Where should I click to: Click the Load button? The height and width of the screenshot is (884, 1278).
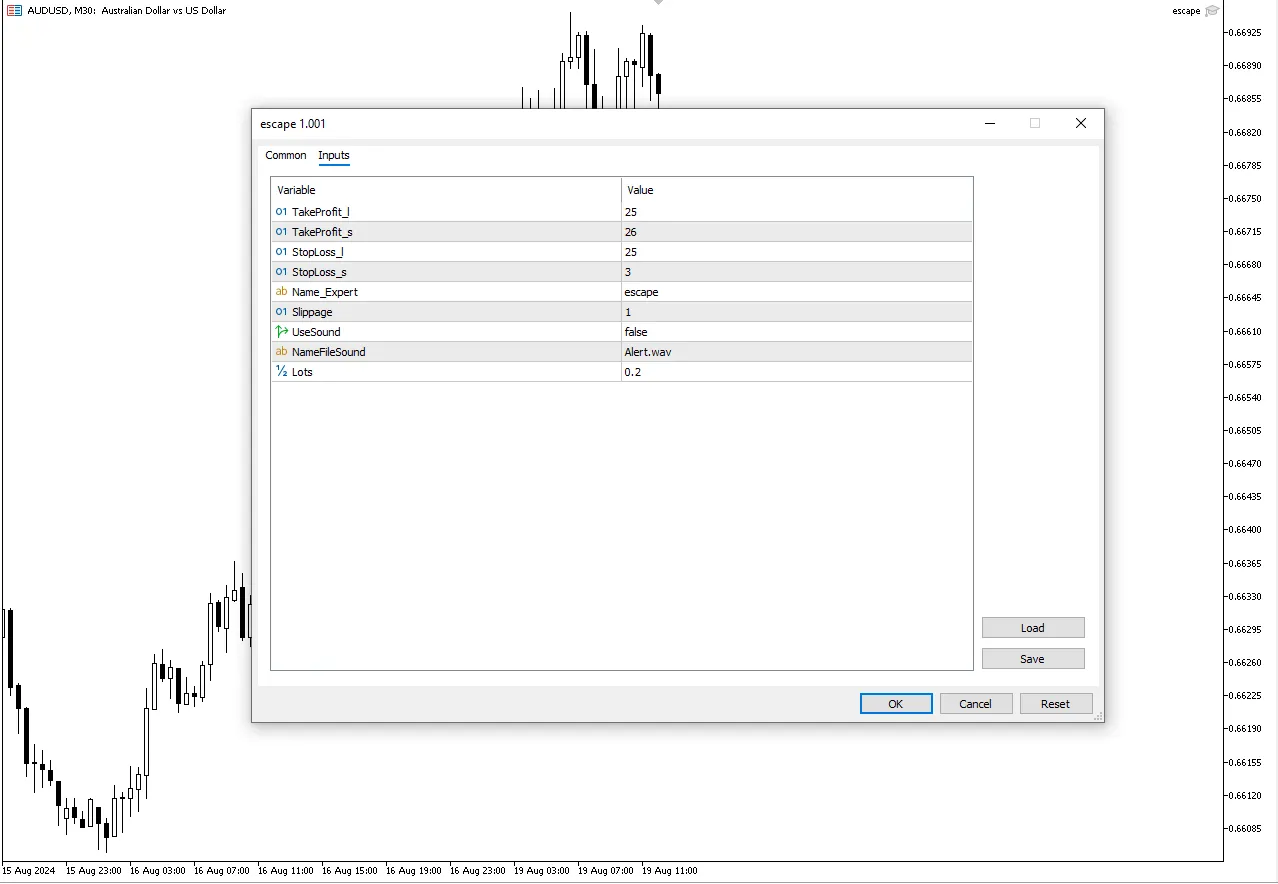1032,627
